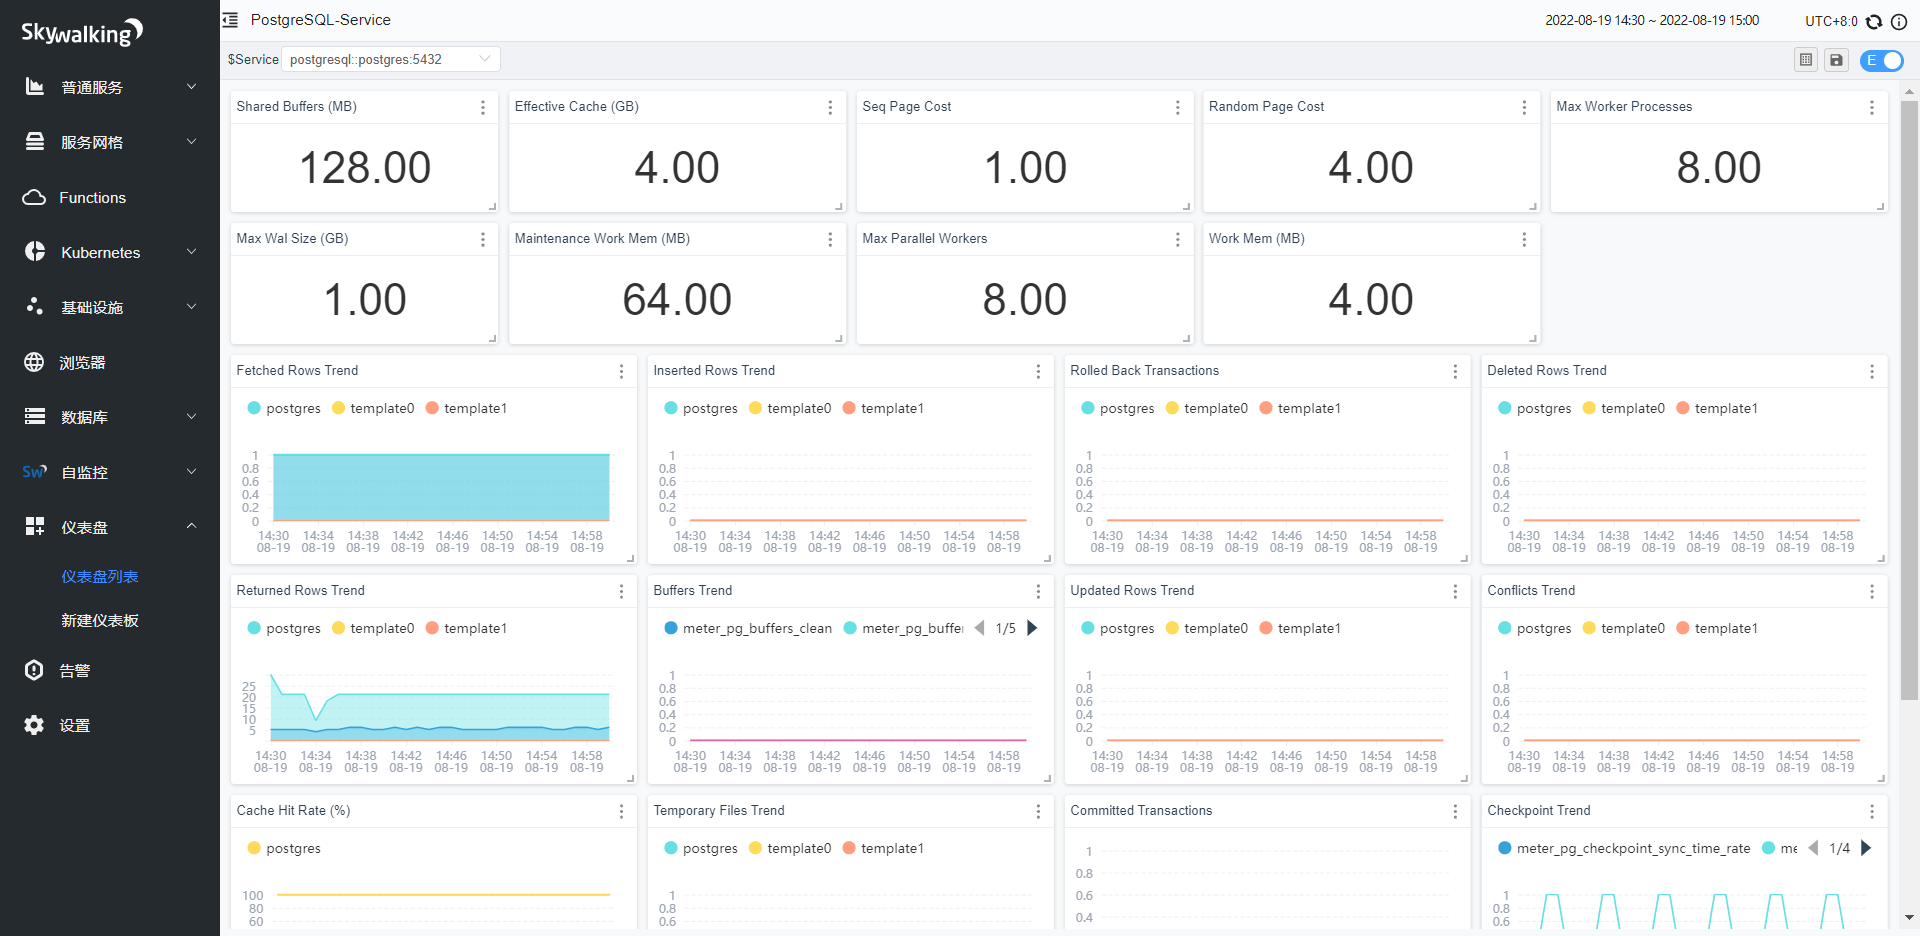Go to next legend page in Checkpoint Trend

pos(1866,848)
